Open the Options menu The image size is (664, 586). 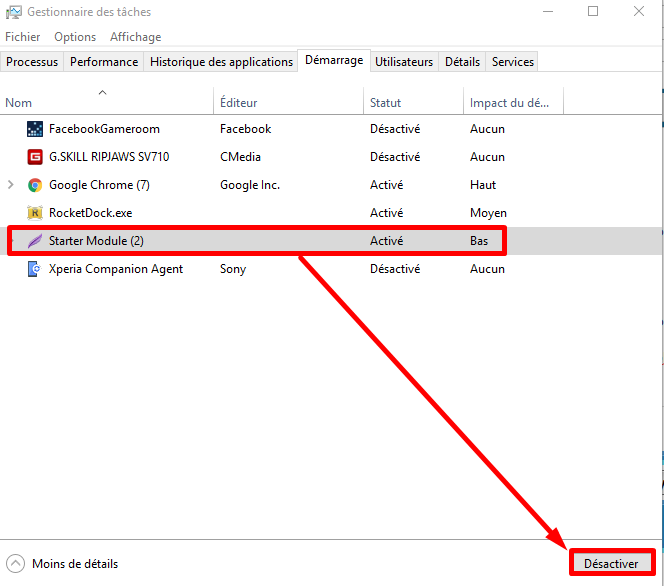[x=75, y=37]
